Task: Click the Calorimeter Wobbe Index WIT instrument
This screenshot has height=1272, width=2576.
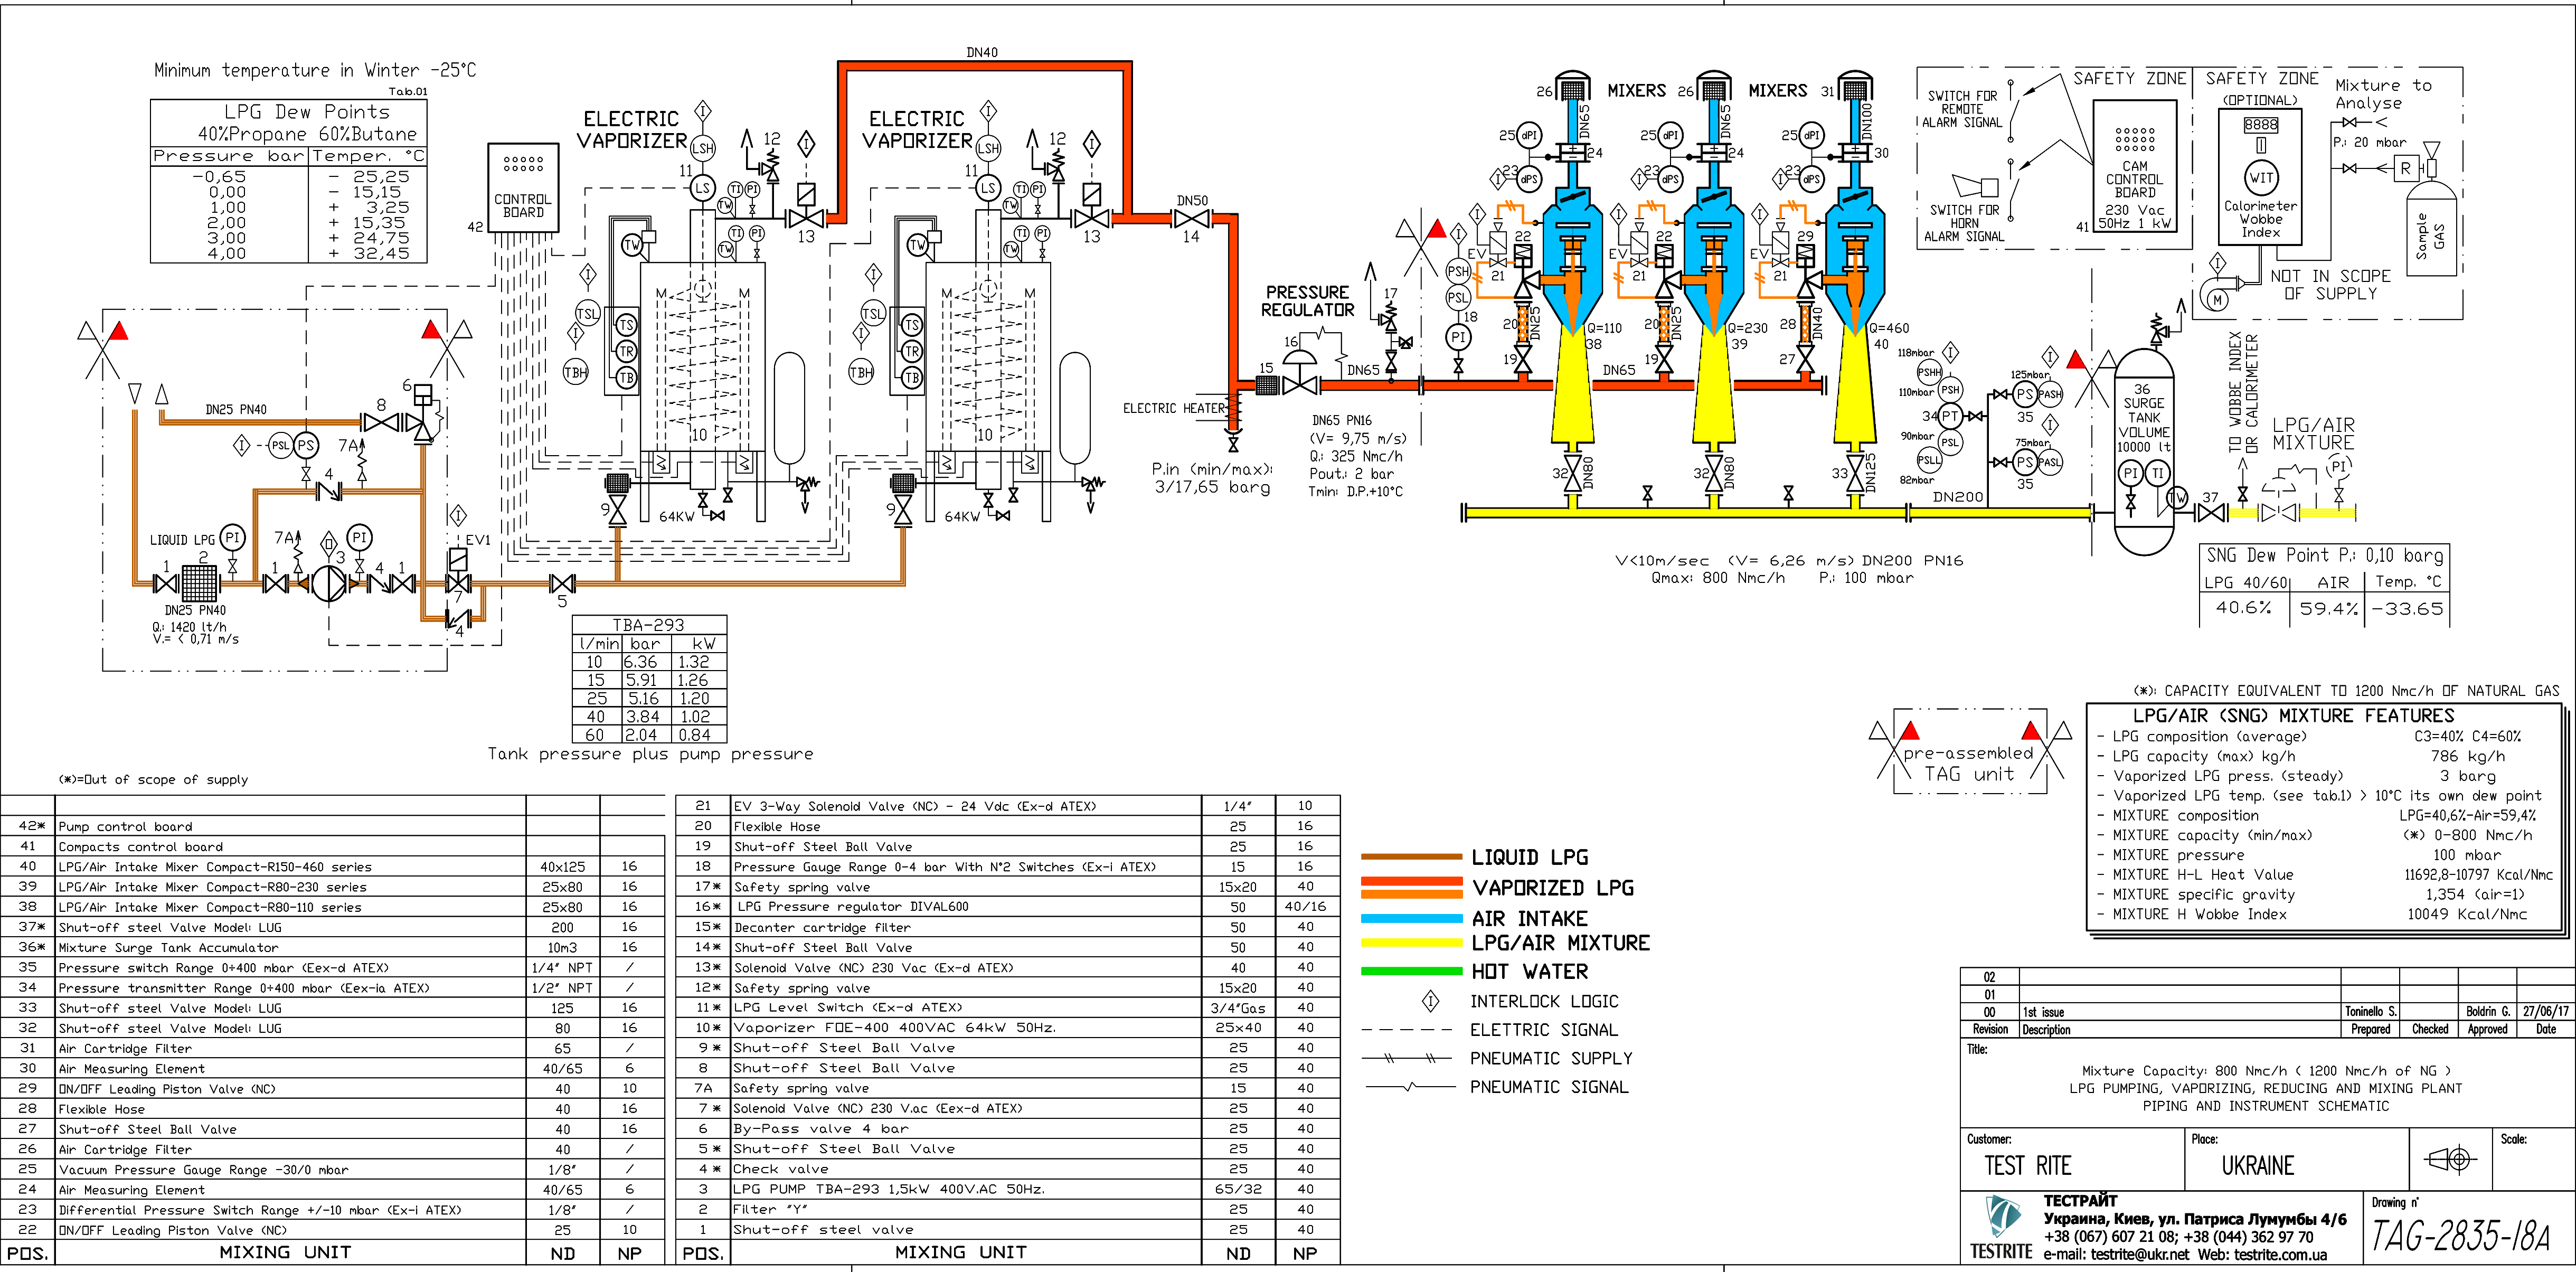Action: point(2260,177)
